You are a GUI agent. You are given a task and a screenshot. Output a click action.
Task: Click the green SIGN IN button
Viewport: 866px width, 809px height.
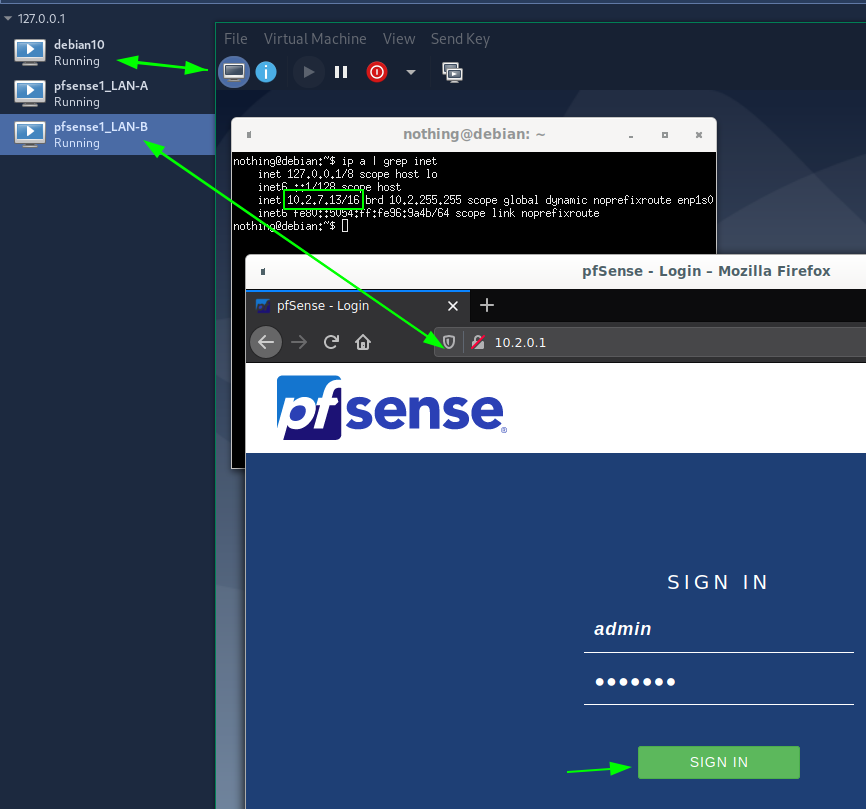[x=719, y=762]
